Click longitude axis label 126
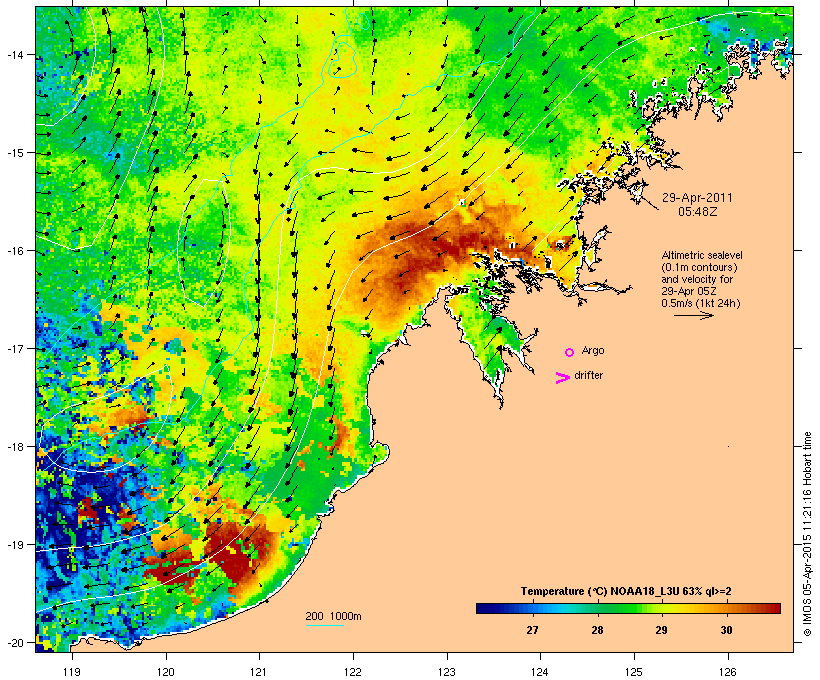820x680 pixels. [x=727, y=672]
